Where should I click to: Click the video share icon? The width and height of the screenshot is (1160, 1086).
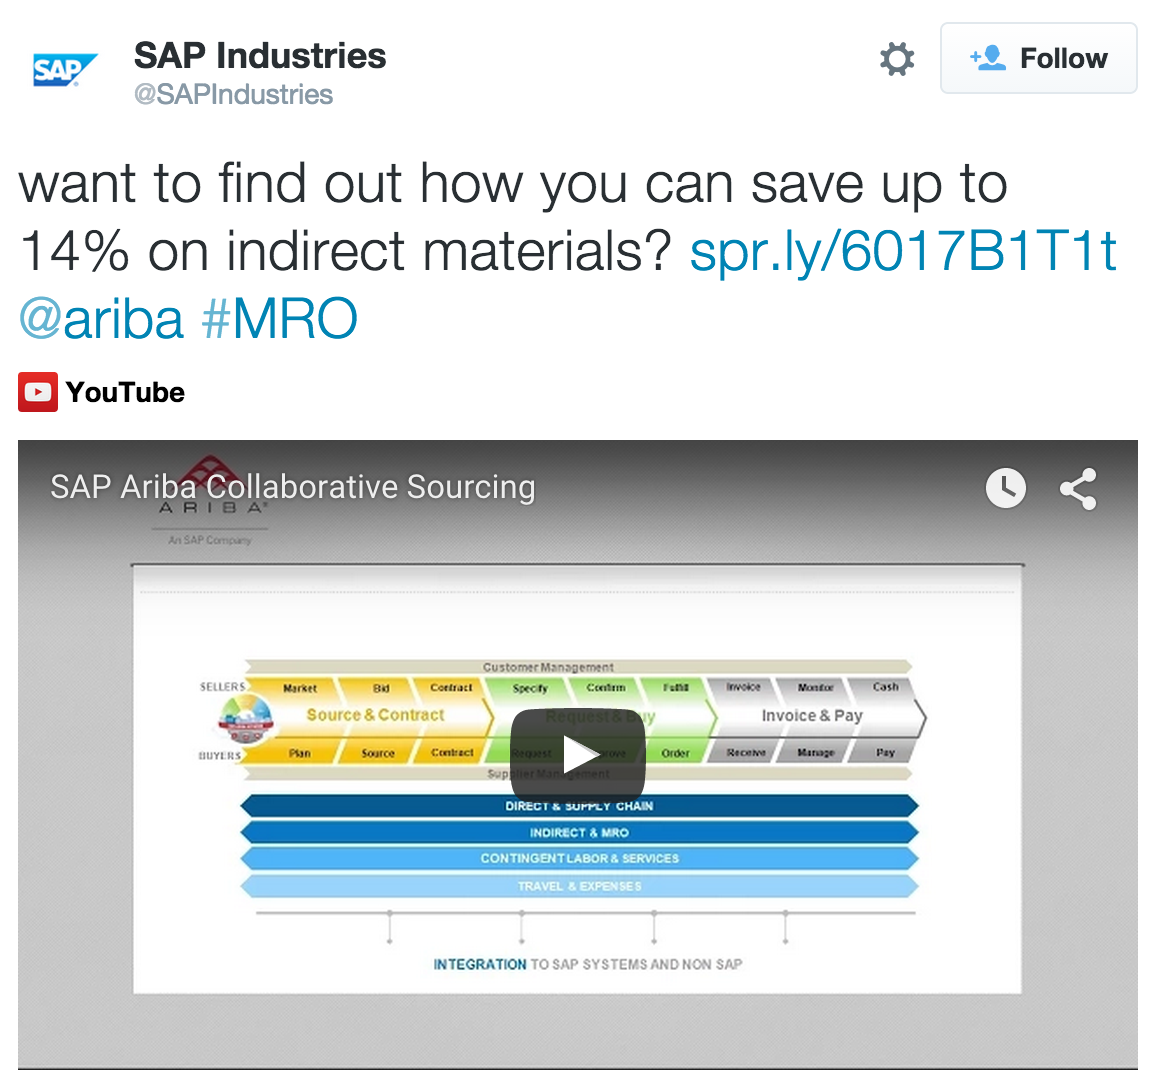[1077, 488]
